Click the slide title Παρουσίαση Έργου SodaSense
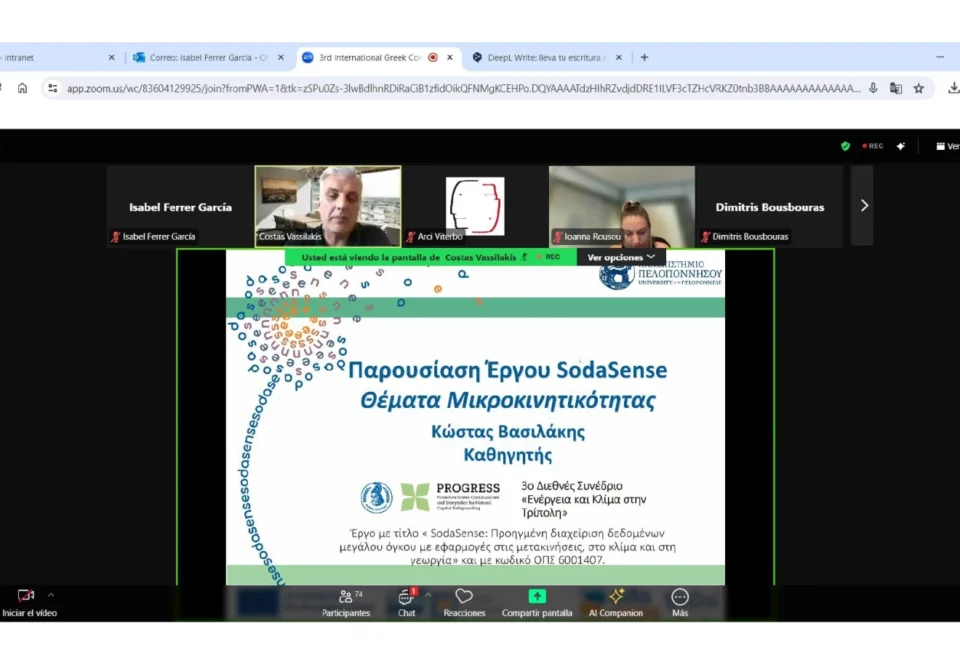960x669 pixels. coord(508,370)
